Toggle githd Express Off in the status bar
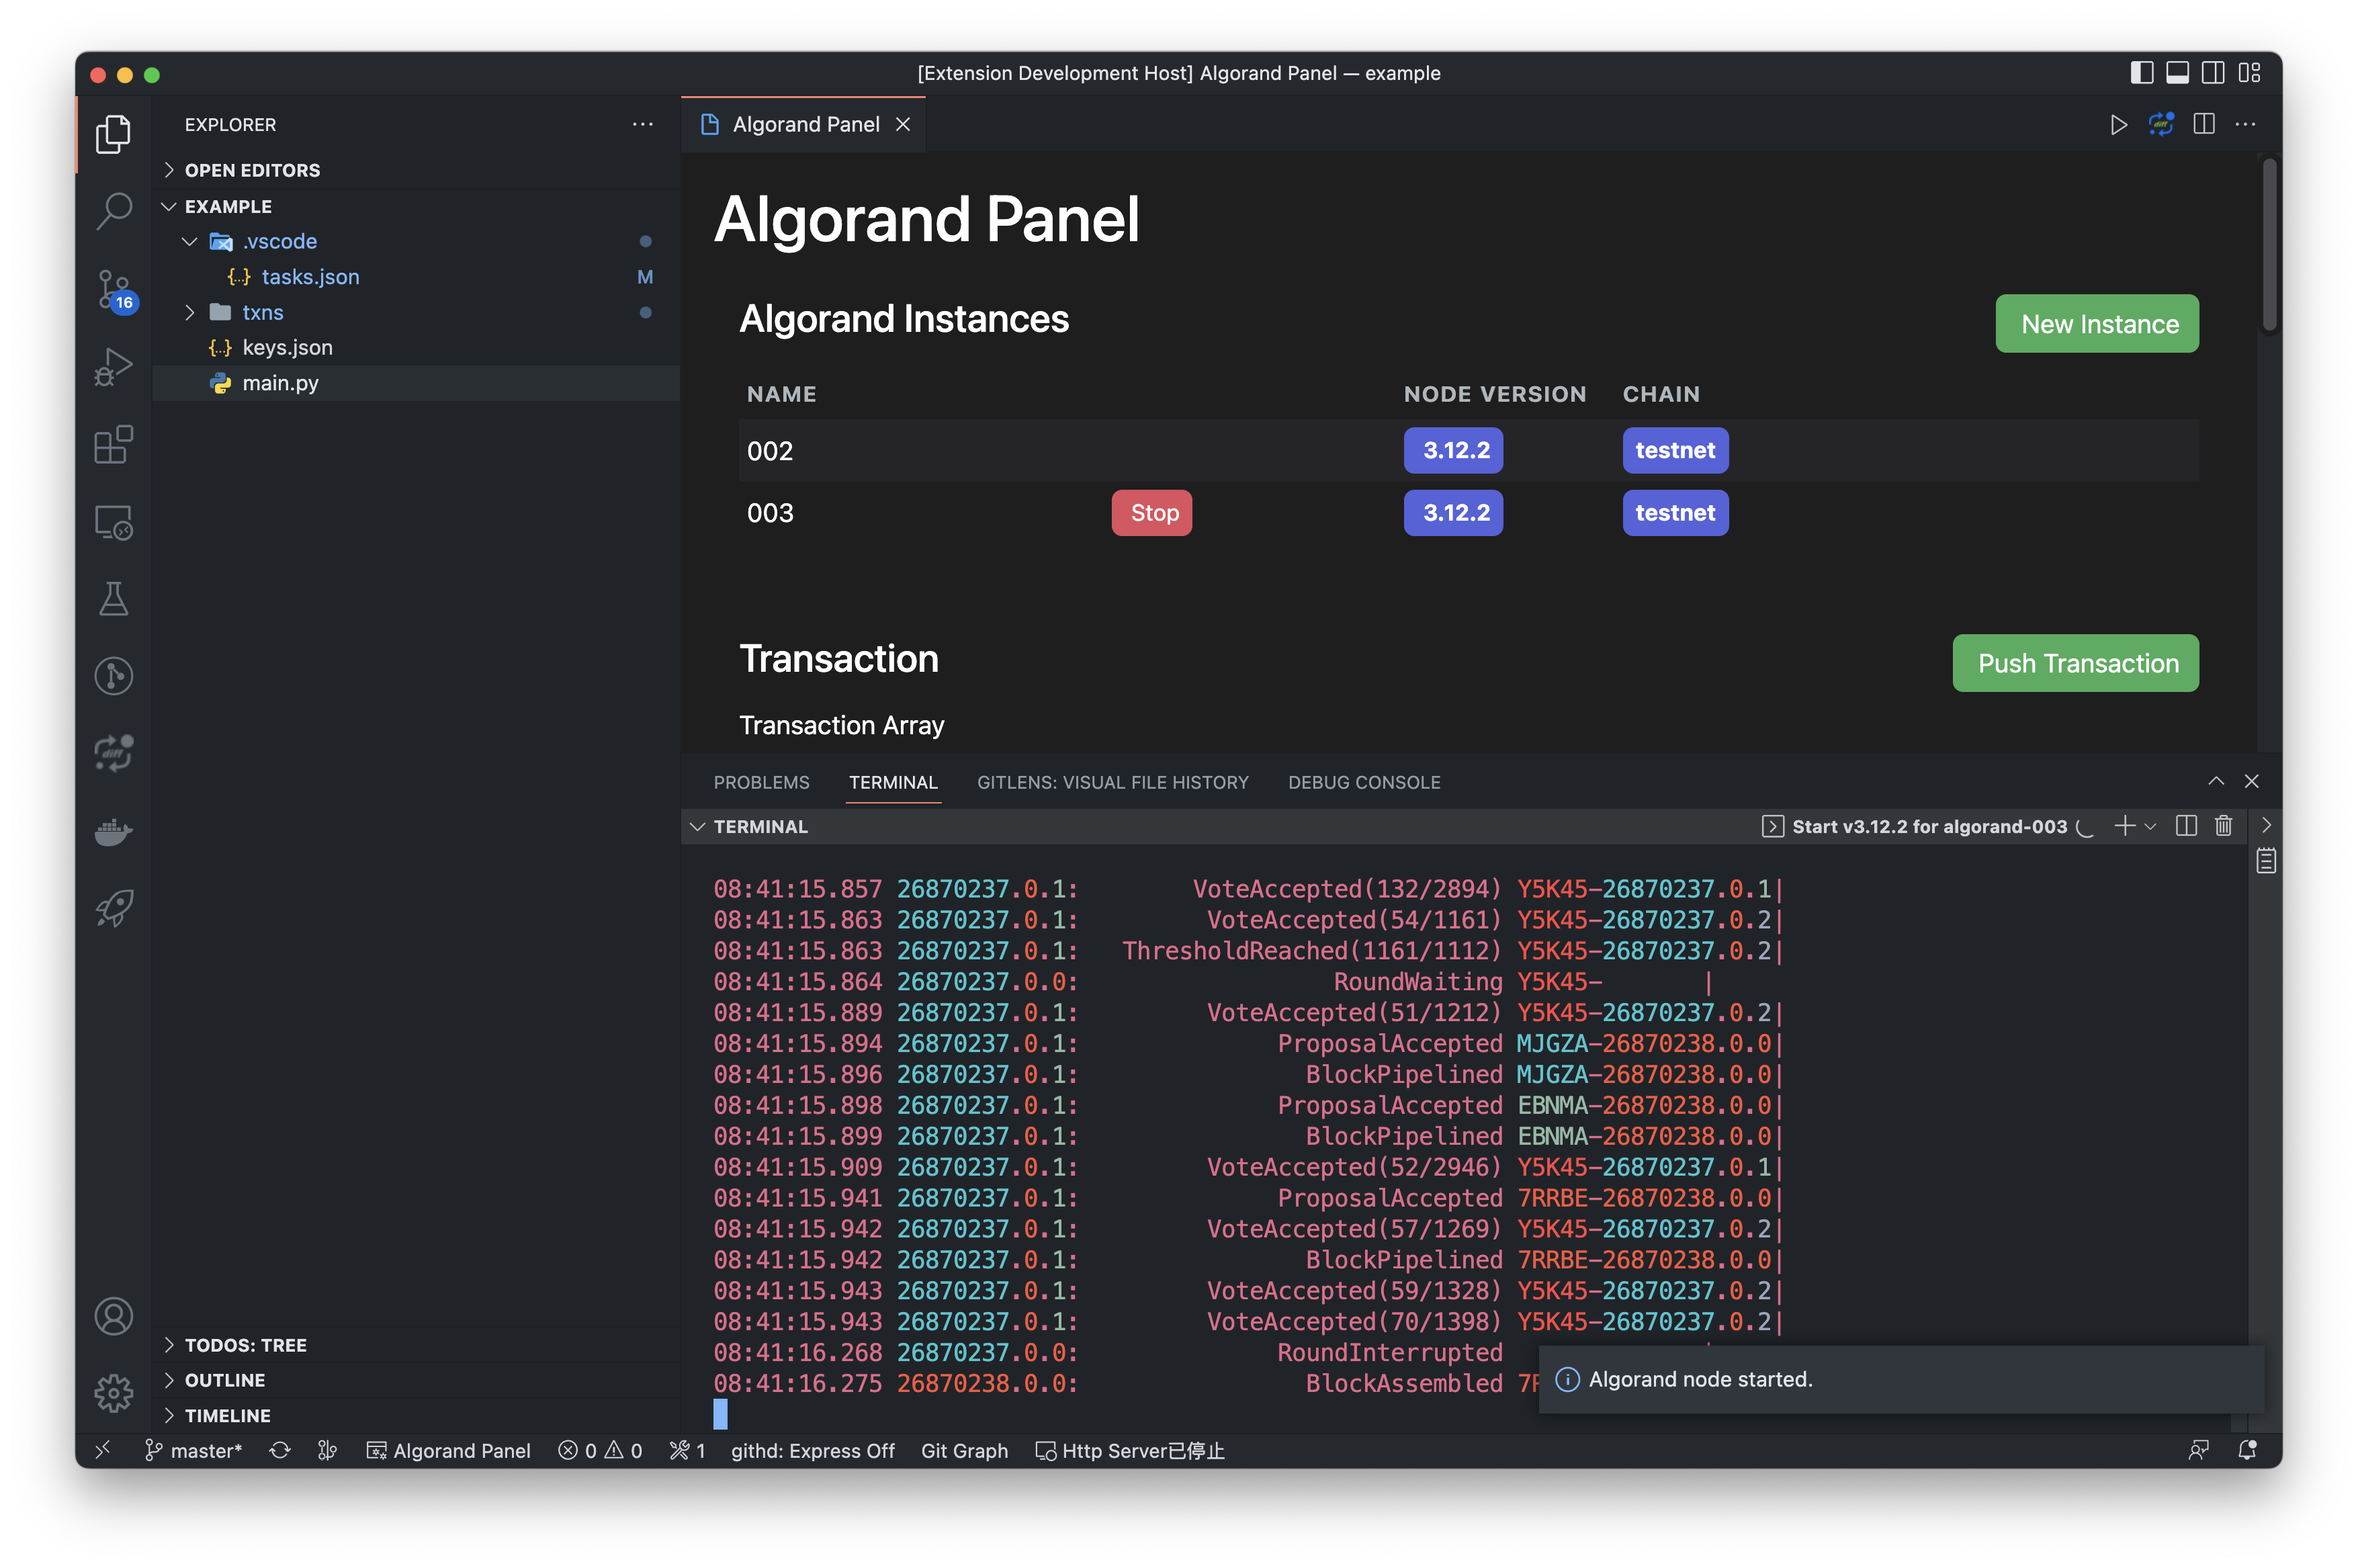 (812, 1451)
